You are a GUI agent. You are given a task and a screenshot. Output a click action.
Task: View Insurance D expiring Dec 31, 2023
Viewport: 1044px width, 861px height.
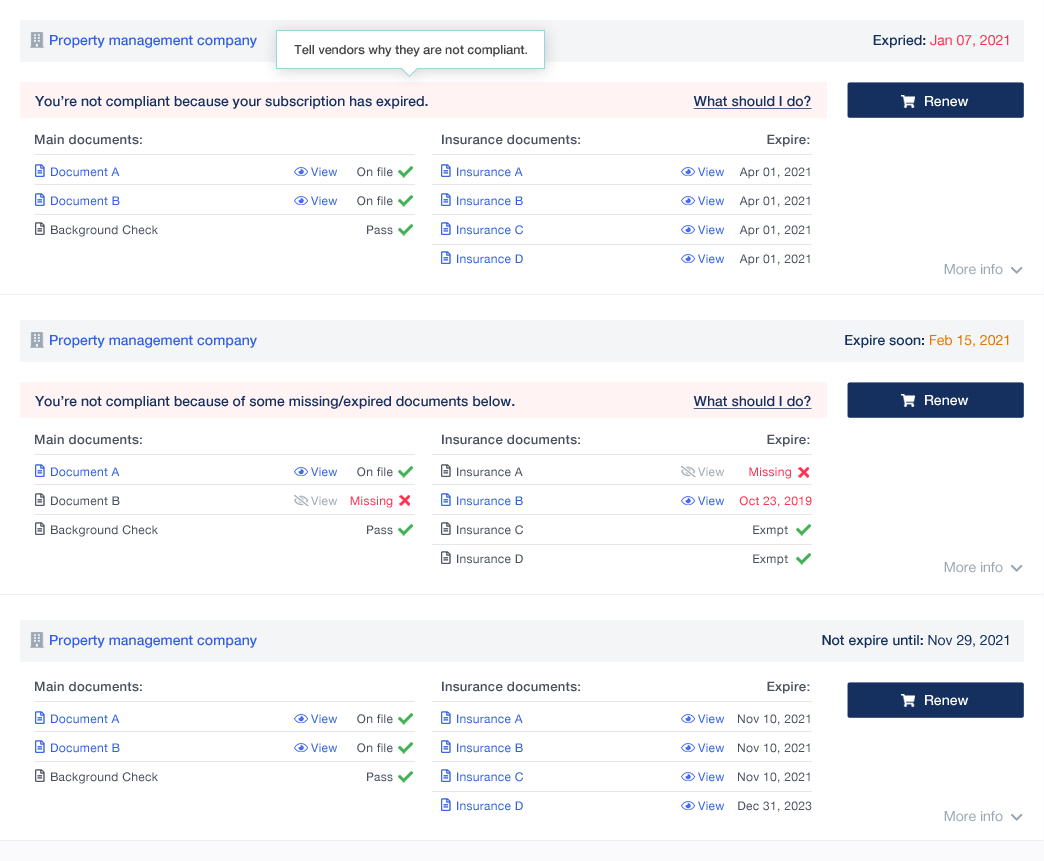(x=703, y=806)
